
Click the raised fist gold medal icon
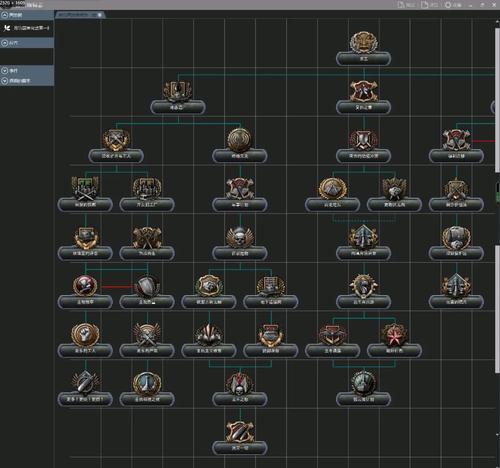pos(85,335)
